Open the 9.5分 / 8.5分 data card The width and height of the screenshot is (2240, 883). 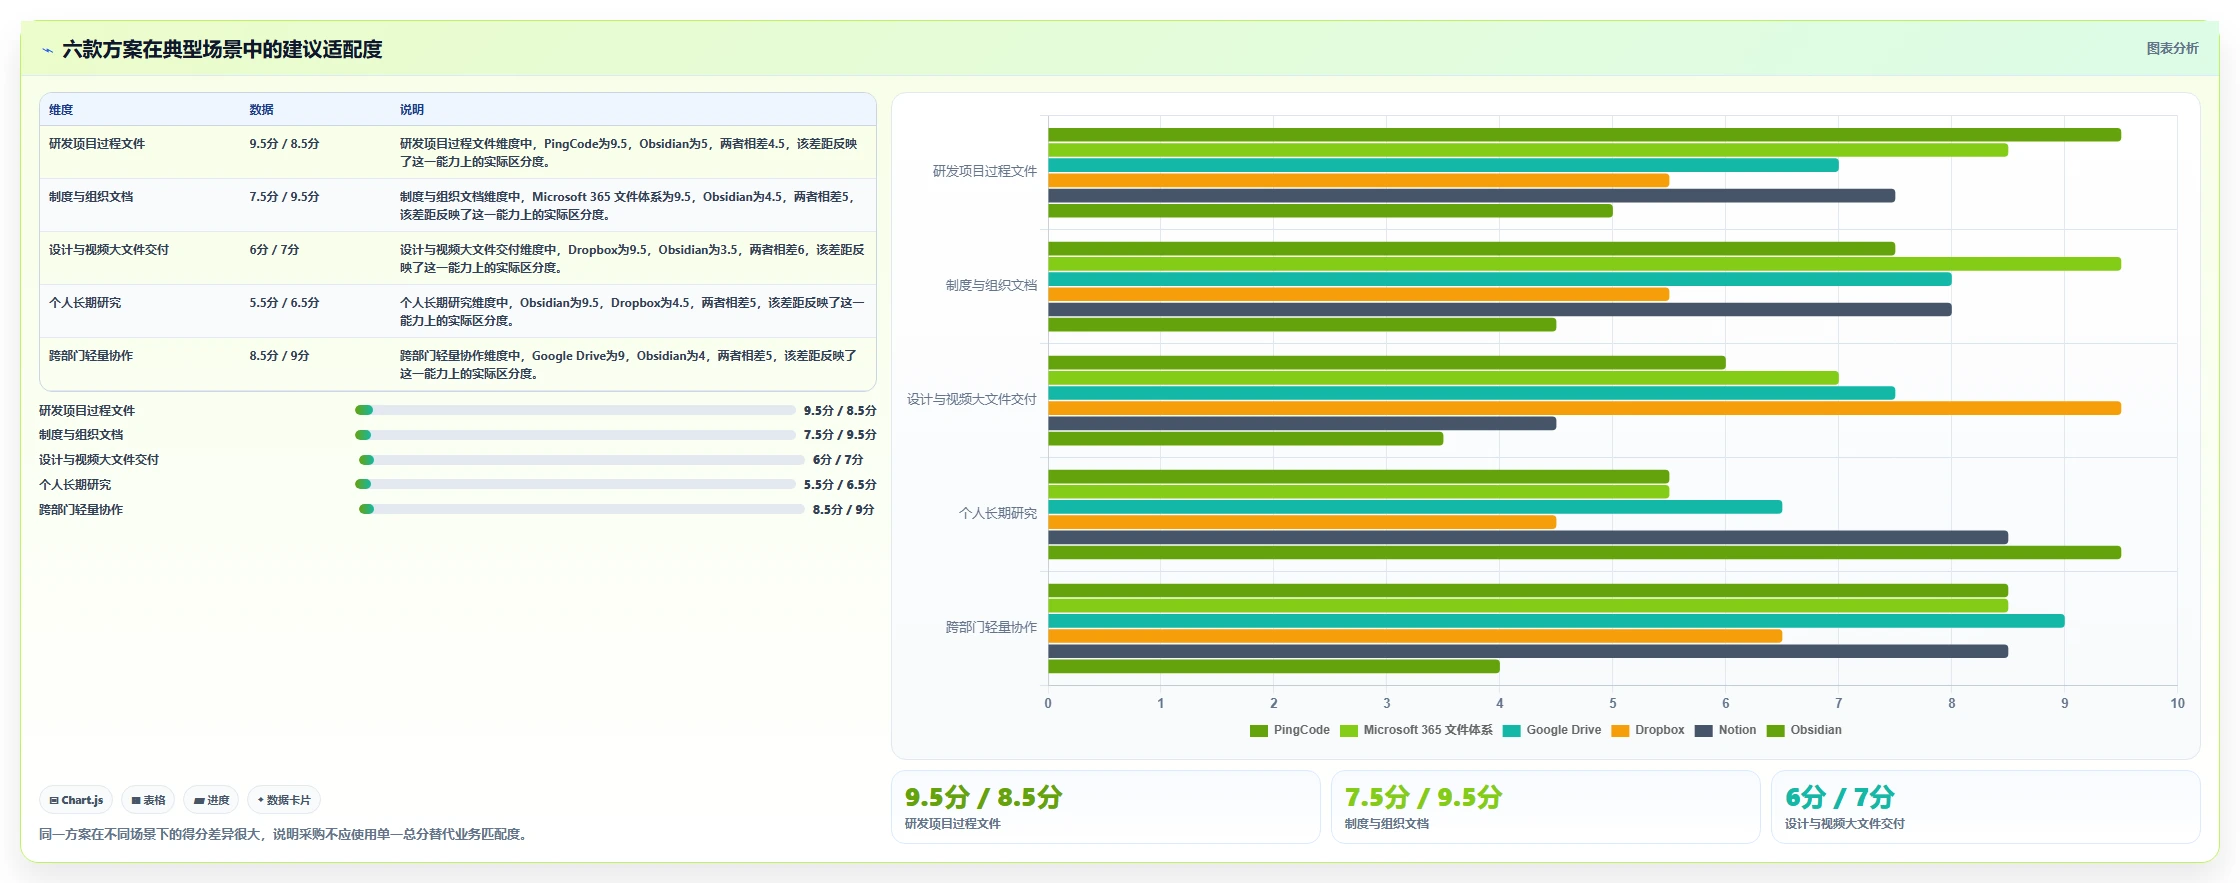pyautogui.click(x=1105, y=807)
